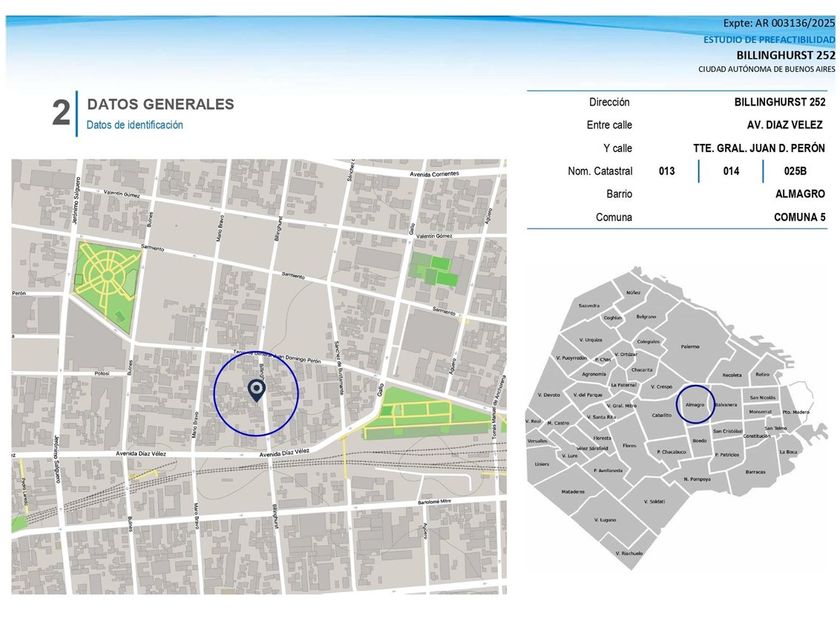Click the 'Y calle' label
The height and width of the screenshot is (630, 840).
click(618, 148)
